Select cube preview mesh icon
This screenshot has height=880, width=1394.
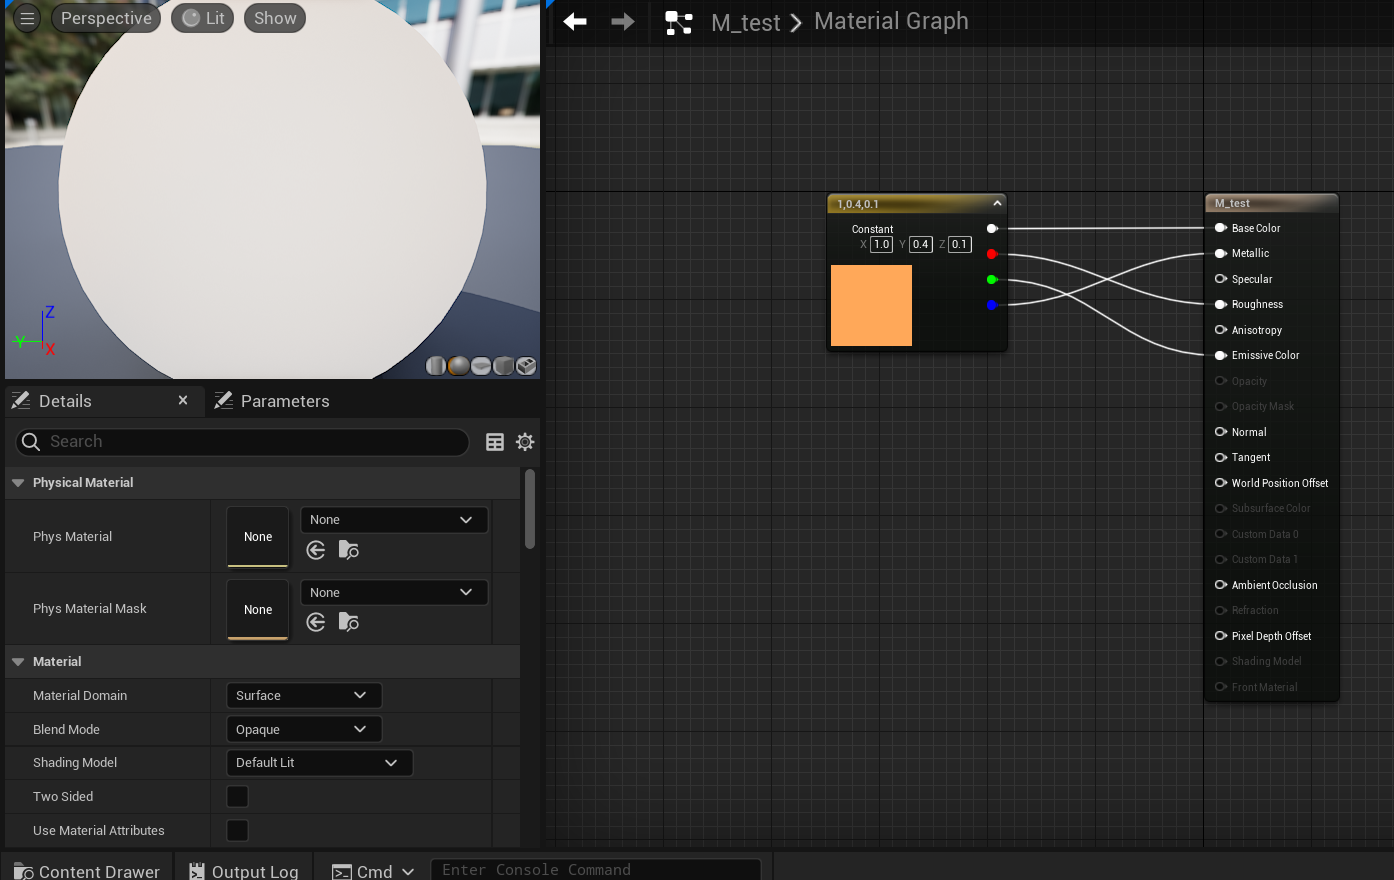(x=503, y=366)
